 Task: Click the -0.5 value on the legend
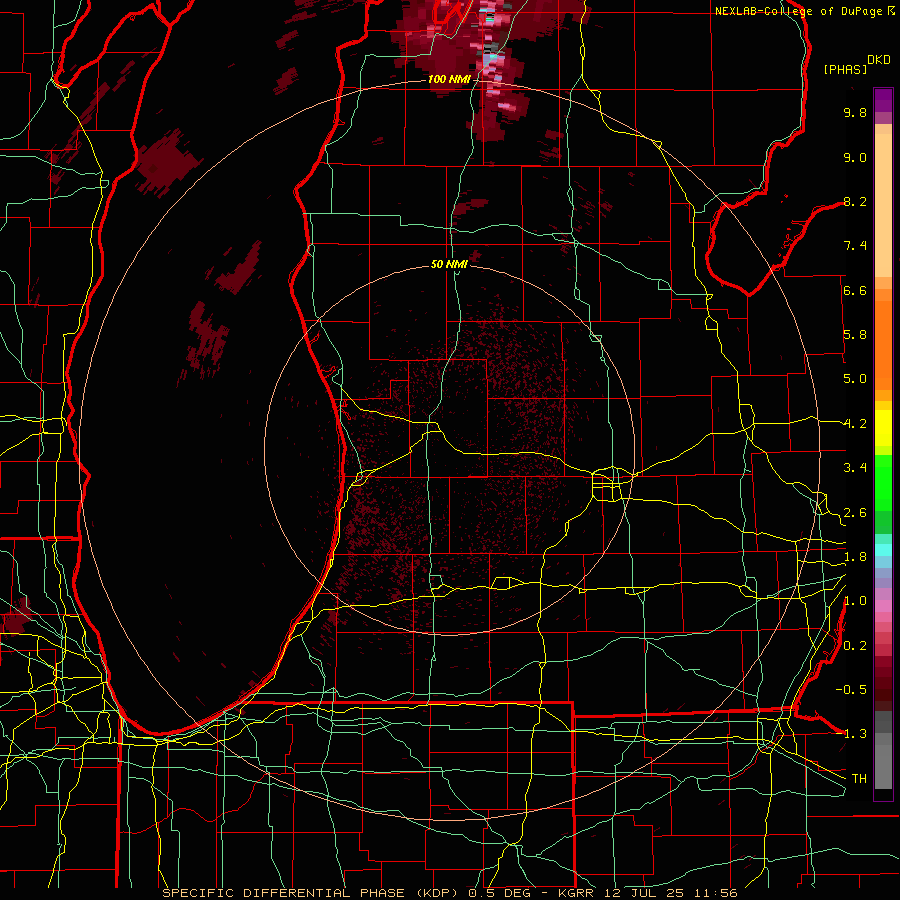851,690
